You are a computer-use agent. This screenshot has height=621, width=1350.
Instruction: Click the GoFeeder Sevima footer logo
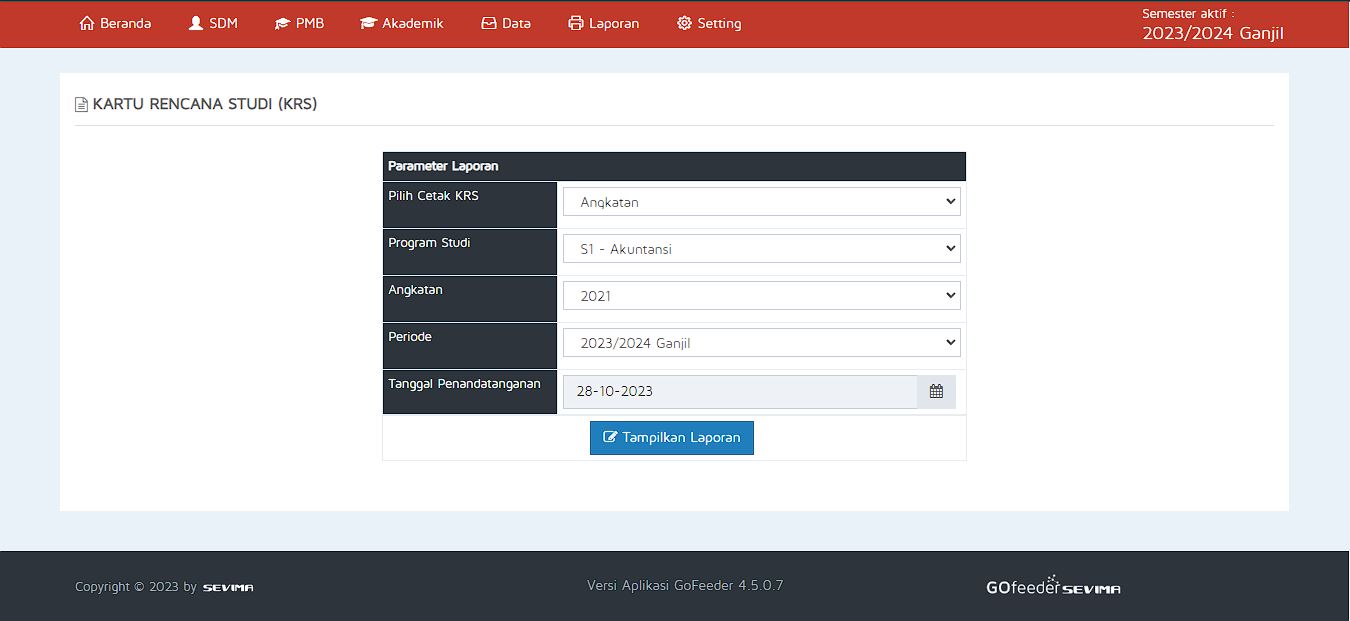(x=1053, y=587)
